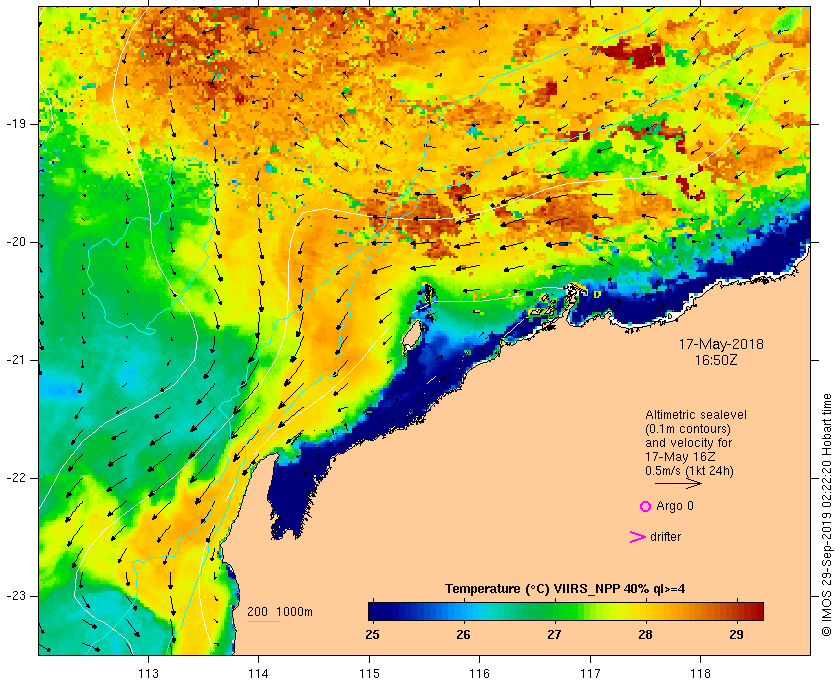Image resolution: width=840 pixels, height=680 pixels.
Task: Click the dark red end of color bar
Action: pos(758,611)
